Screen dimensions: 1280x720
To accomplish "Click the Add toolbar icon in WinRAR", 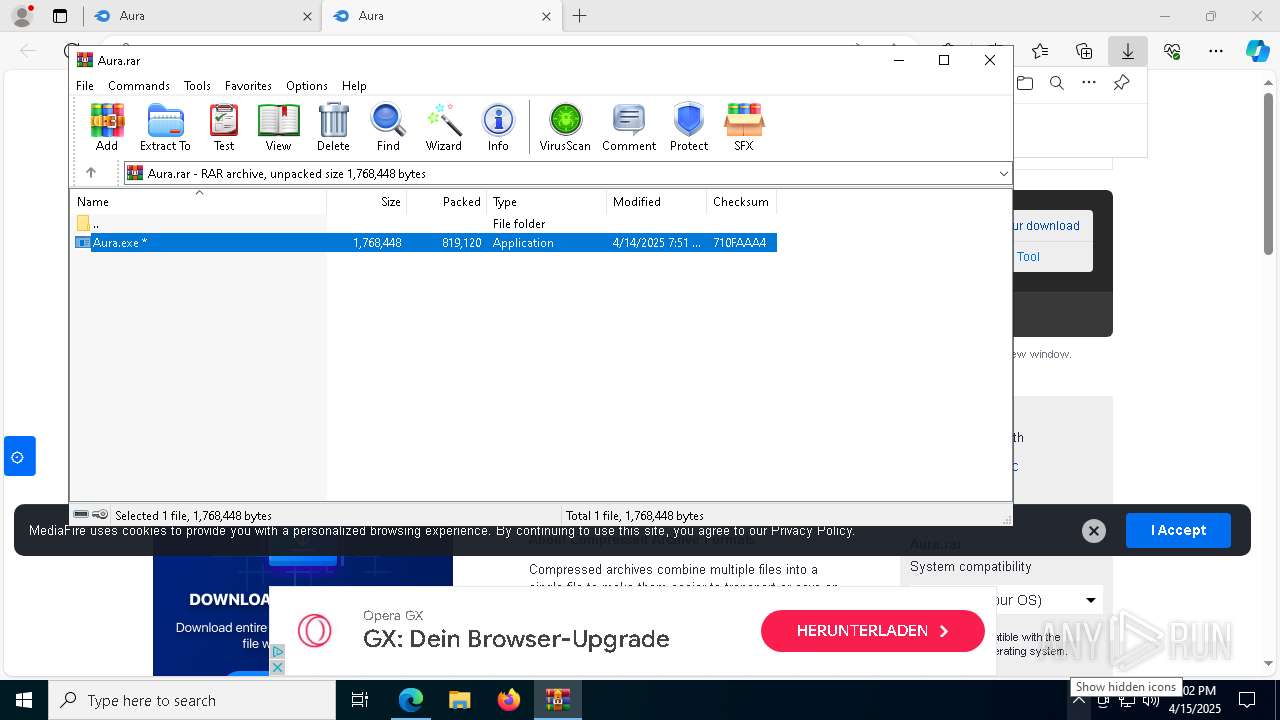I will tap(107, 127).
